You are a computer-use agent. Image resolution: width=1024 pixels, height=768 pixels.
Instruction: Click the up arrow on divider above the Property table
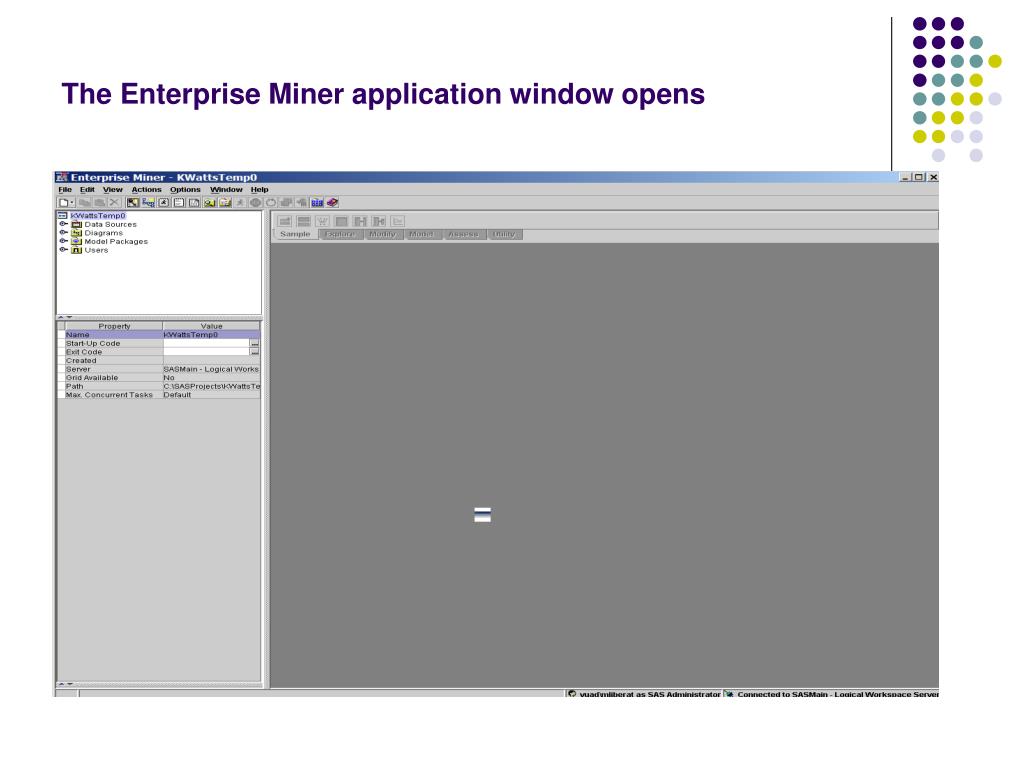[x=61, y=317]
